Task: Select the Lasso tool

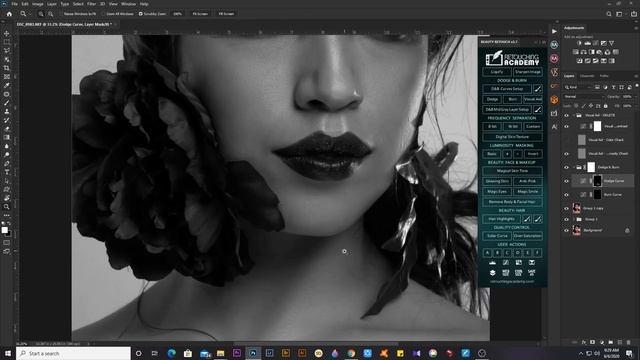Action: pyautogui.click(x=7, y=51)
